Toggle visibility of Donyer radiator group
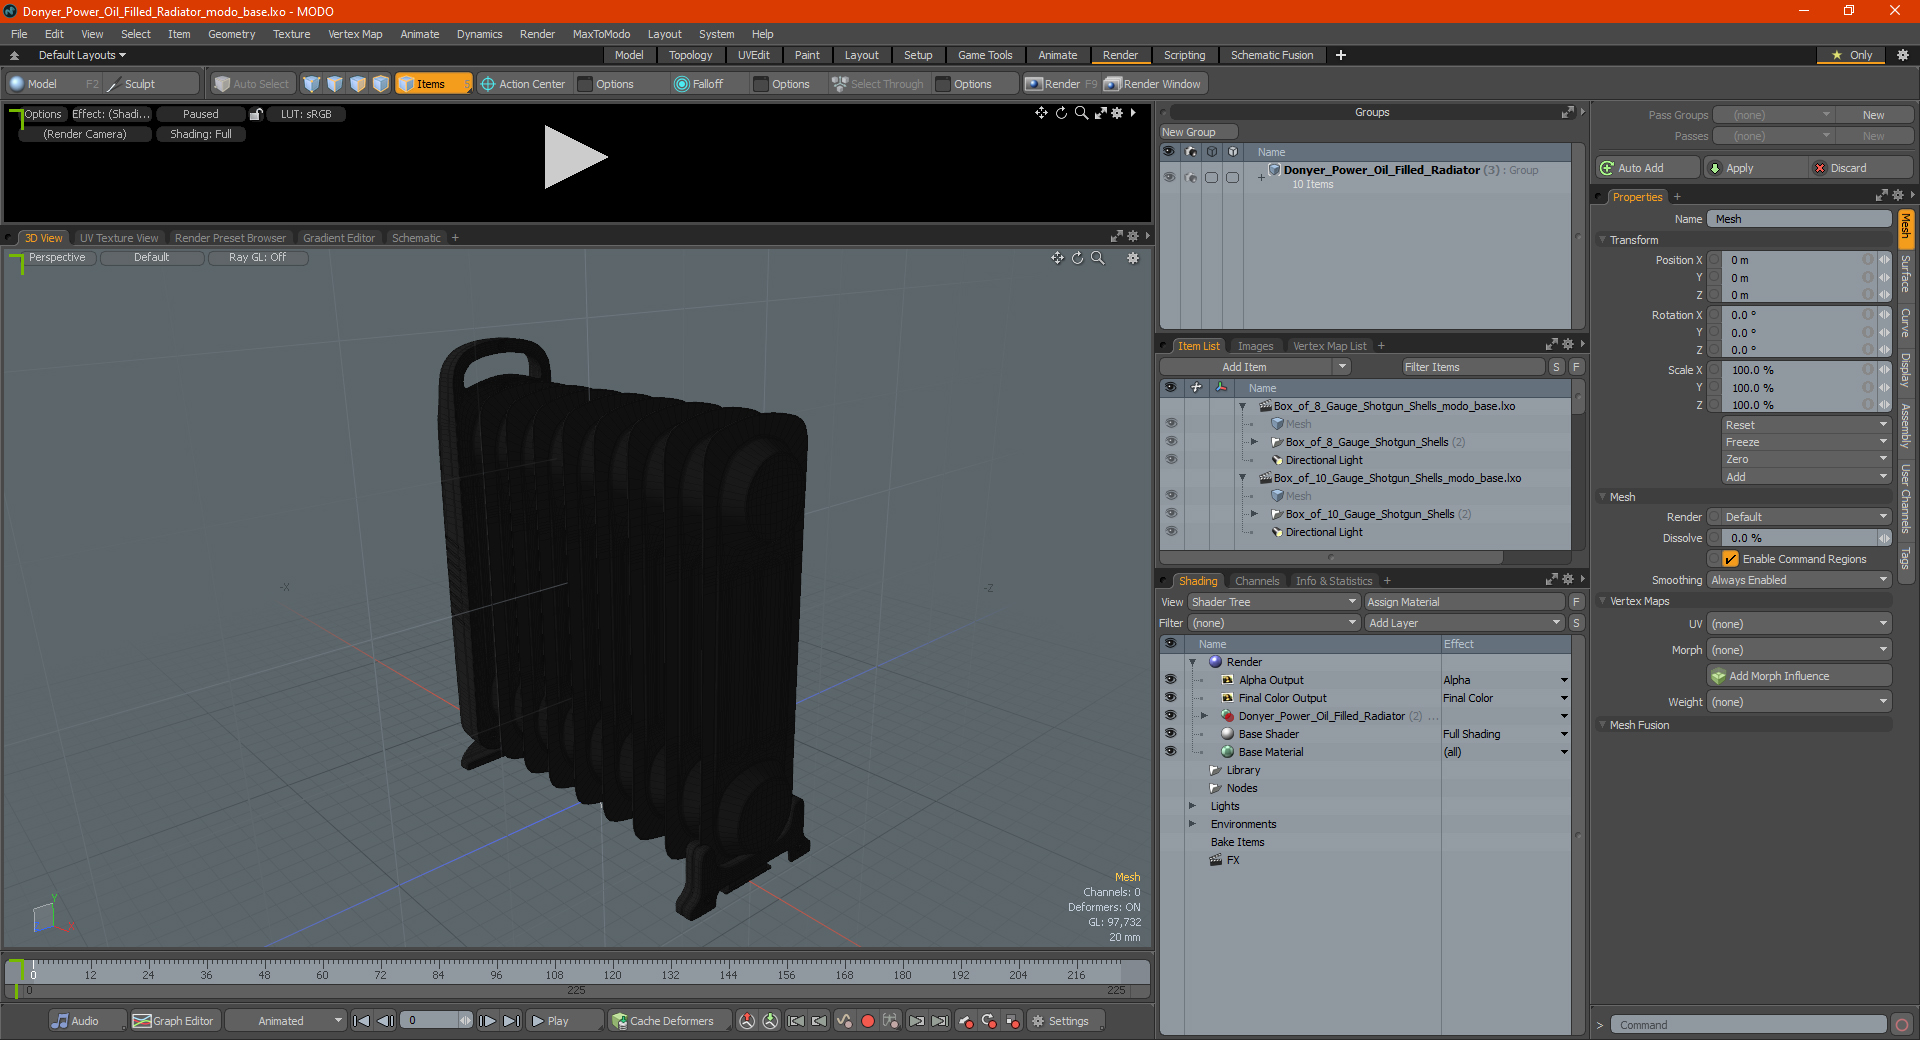Image resolution: width=1920 pixels, height=1040 pixels. click(1169, 177)
